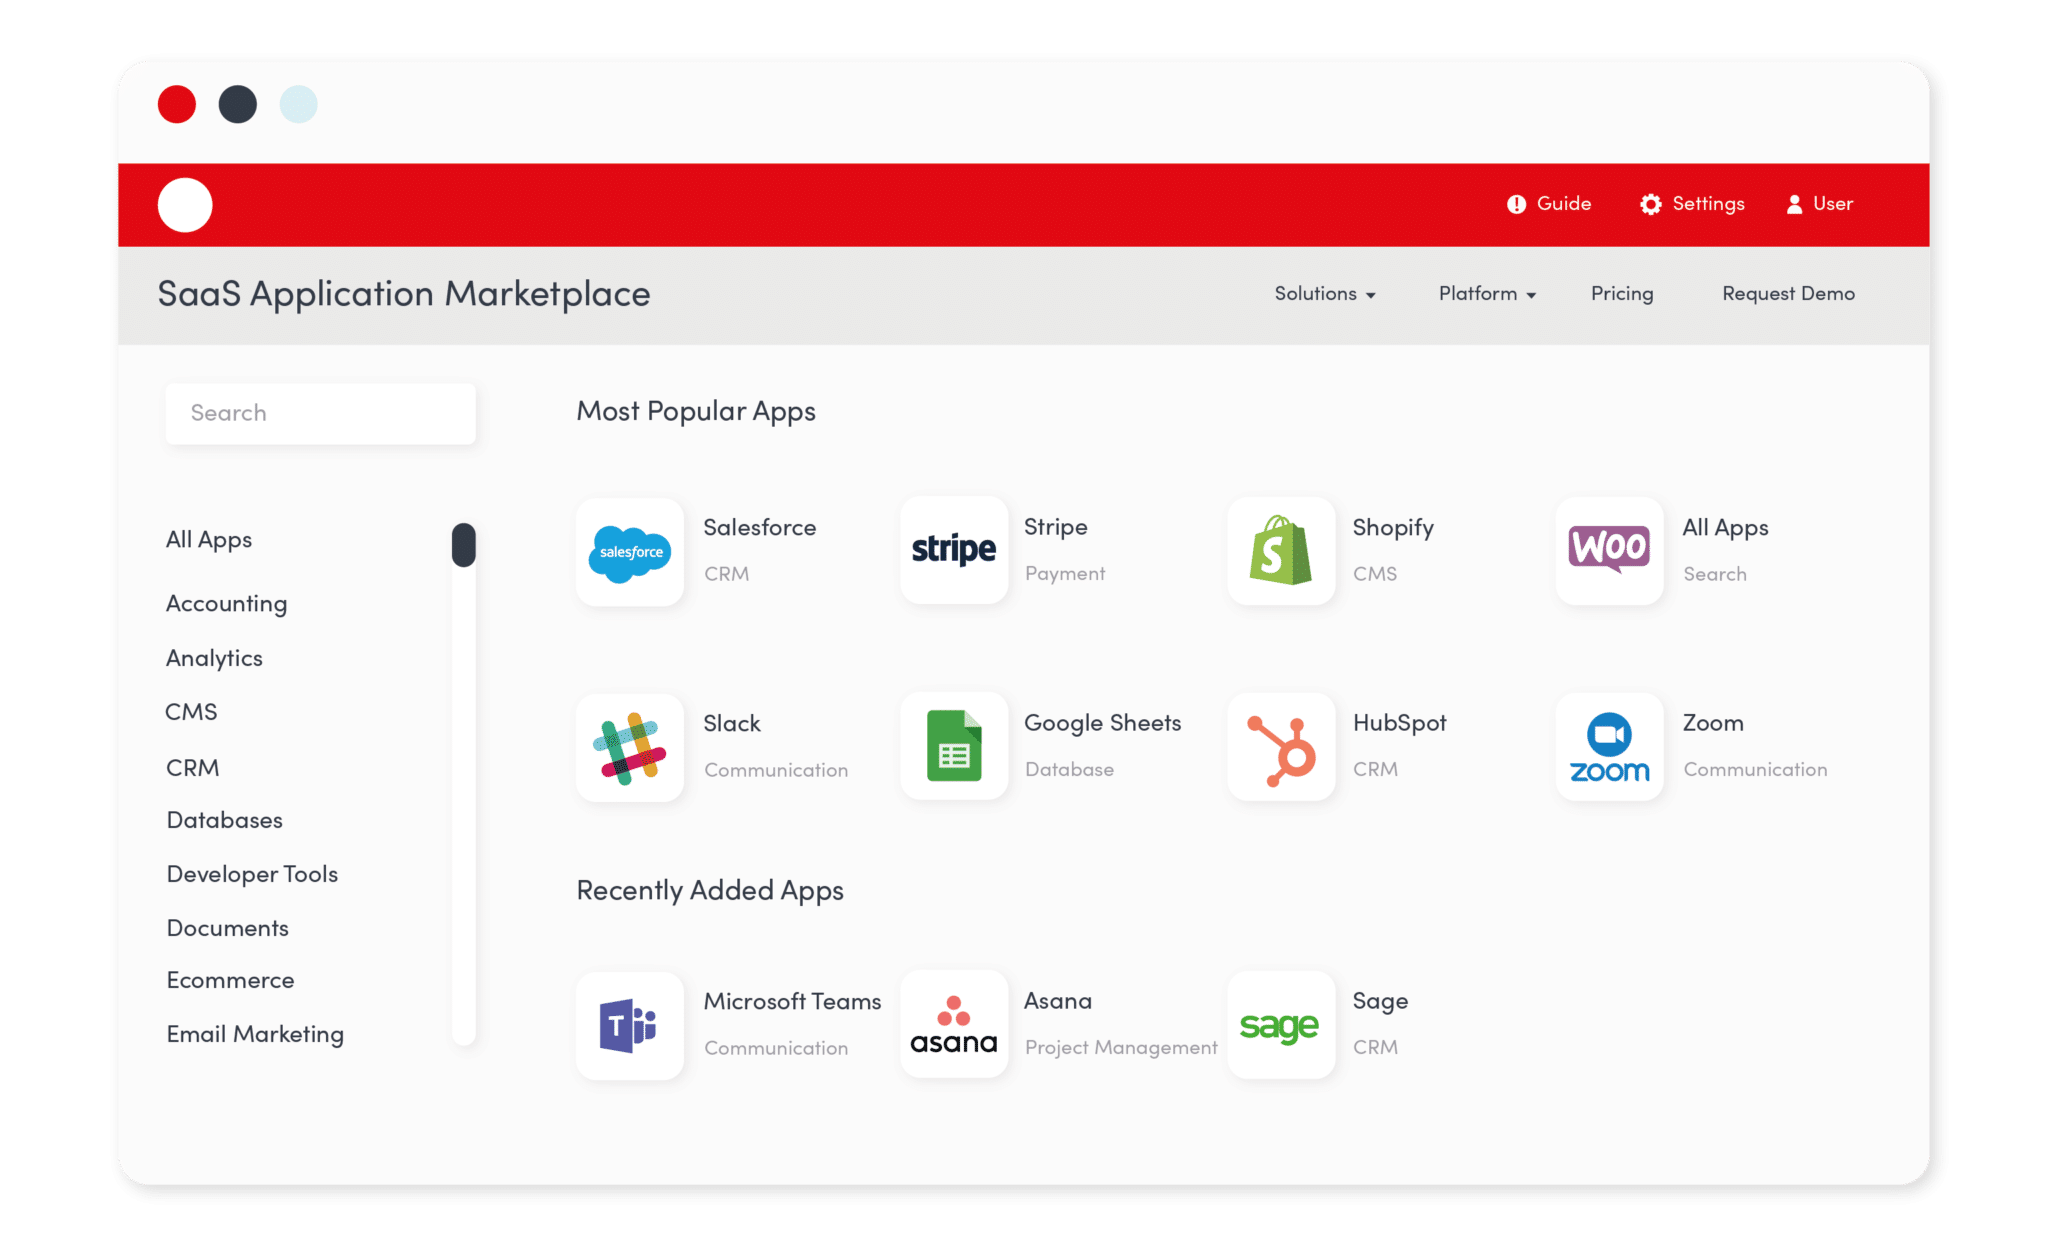This screenshot has height=1256, width=2048.
Task: Click the Salesforce app name
Action: pyautogui.click(x=759, y=528)
